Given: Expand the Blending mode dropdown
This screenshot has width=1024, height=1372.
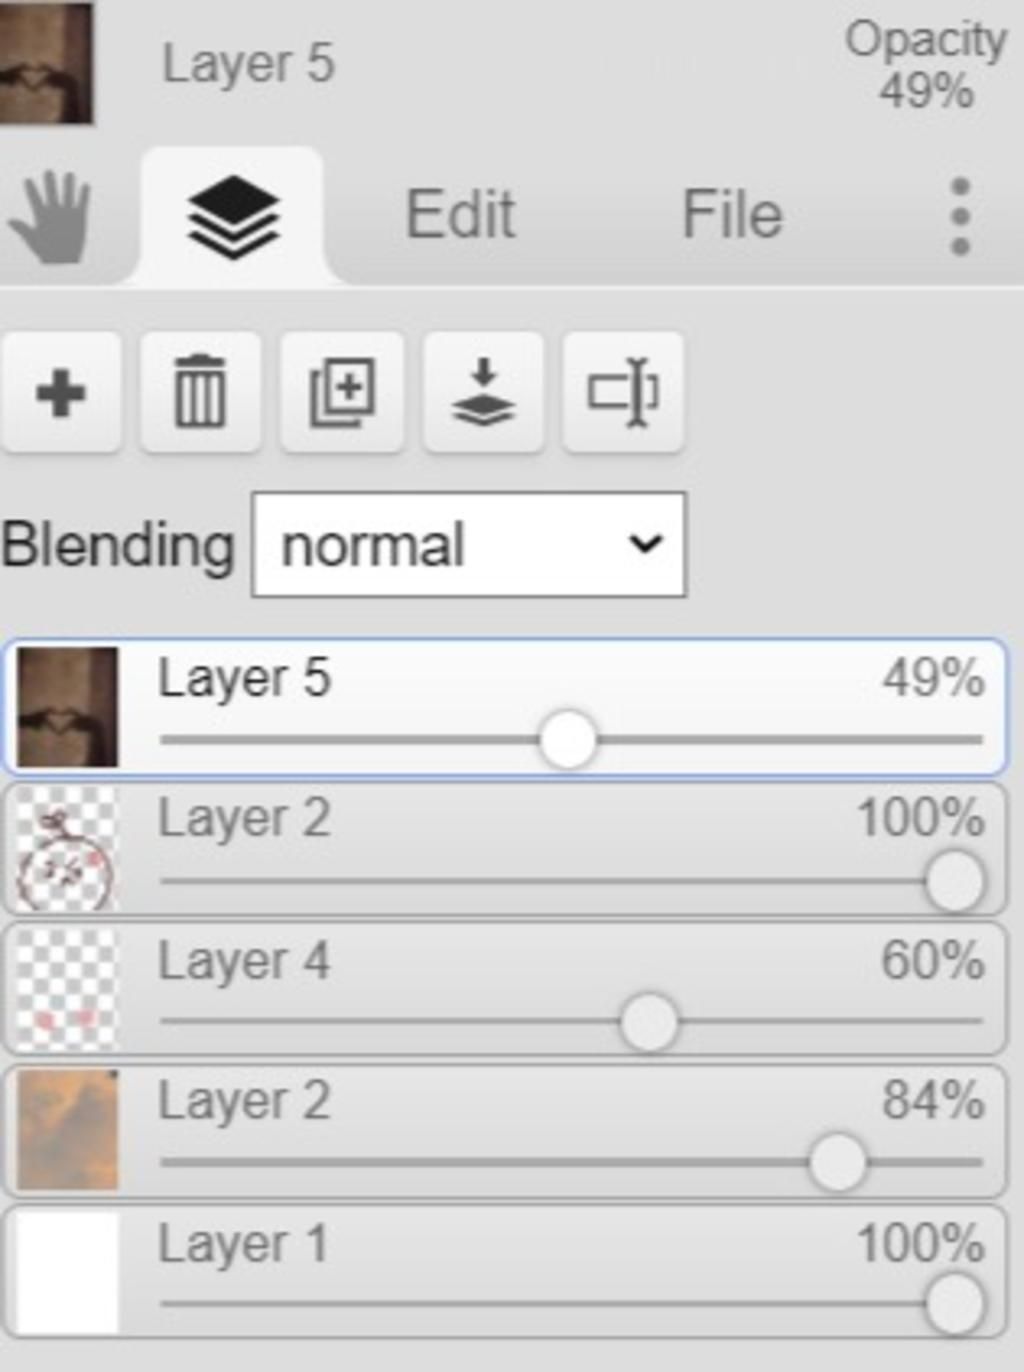Looking at the screenshot, I should [469, 545].
